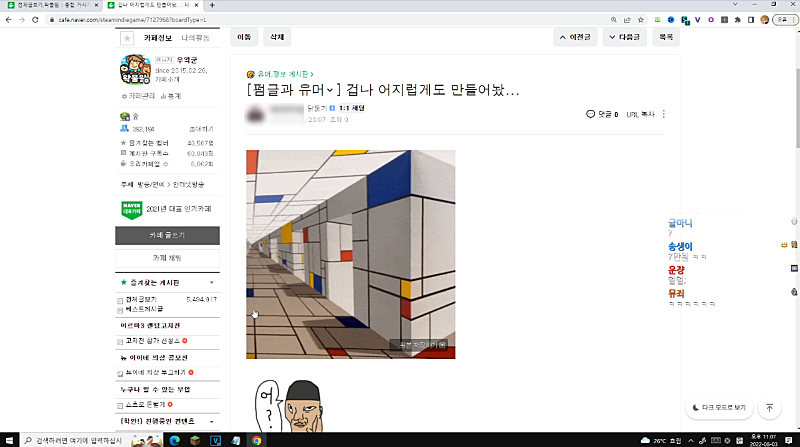
Task: Click the 초대하기 invite link
Action: [x=202, y=129]
